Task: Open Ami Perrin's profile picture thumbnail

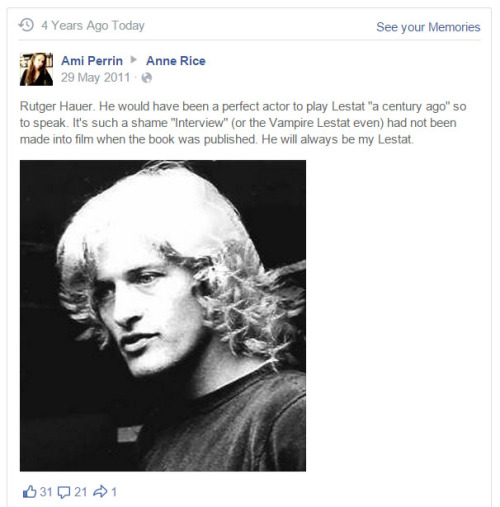Action: 36,69
